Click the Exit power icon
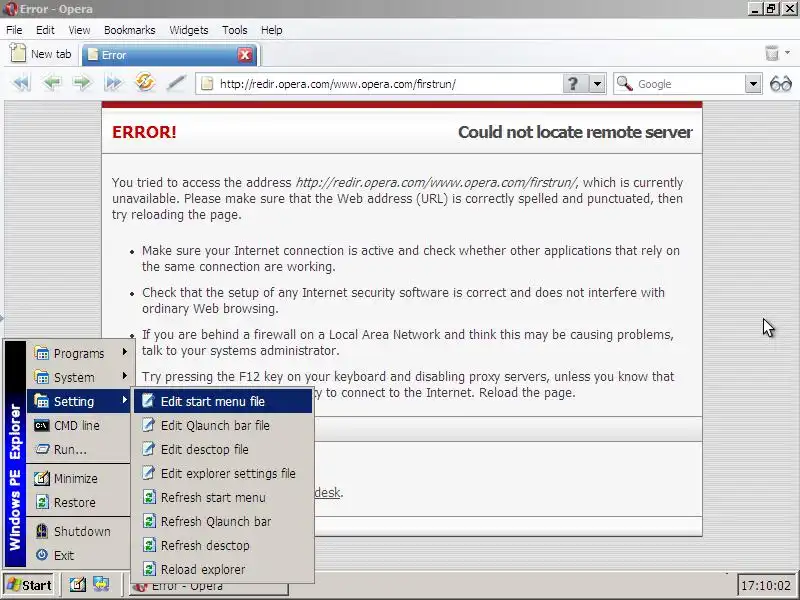Viewport: 800px width, 600px height. [42, 555]
